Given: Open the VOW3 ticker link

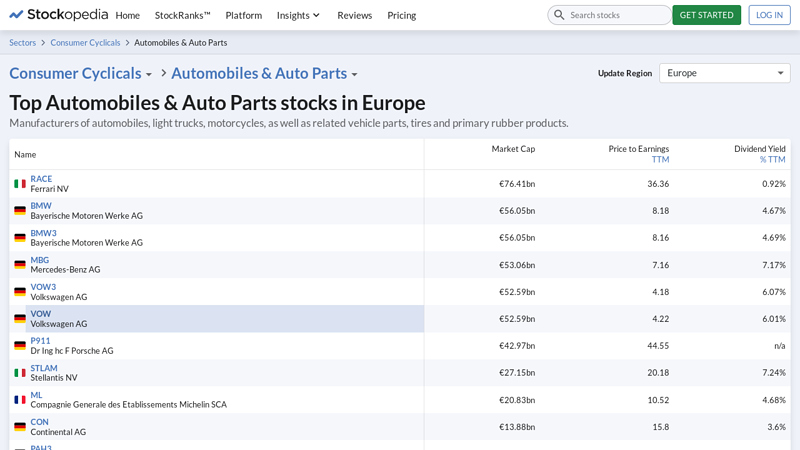Looking at the screenshot, I should coord(43,287).
